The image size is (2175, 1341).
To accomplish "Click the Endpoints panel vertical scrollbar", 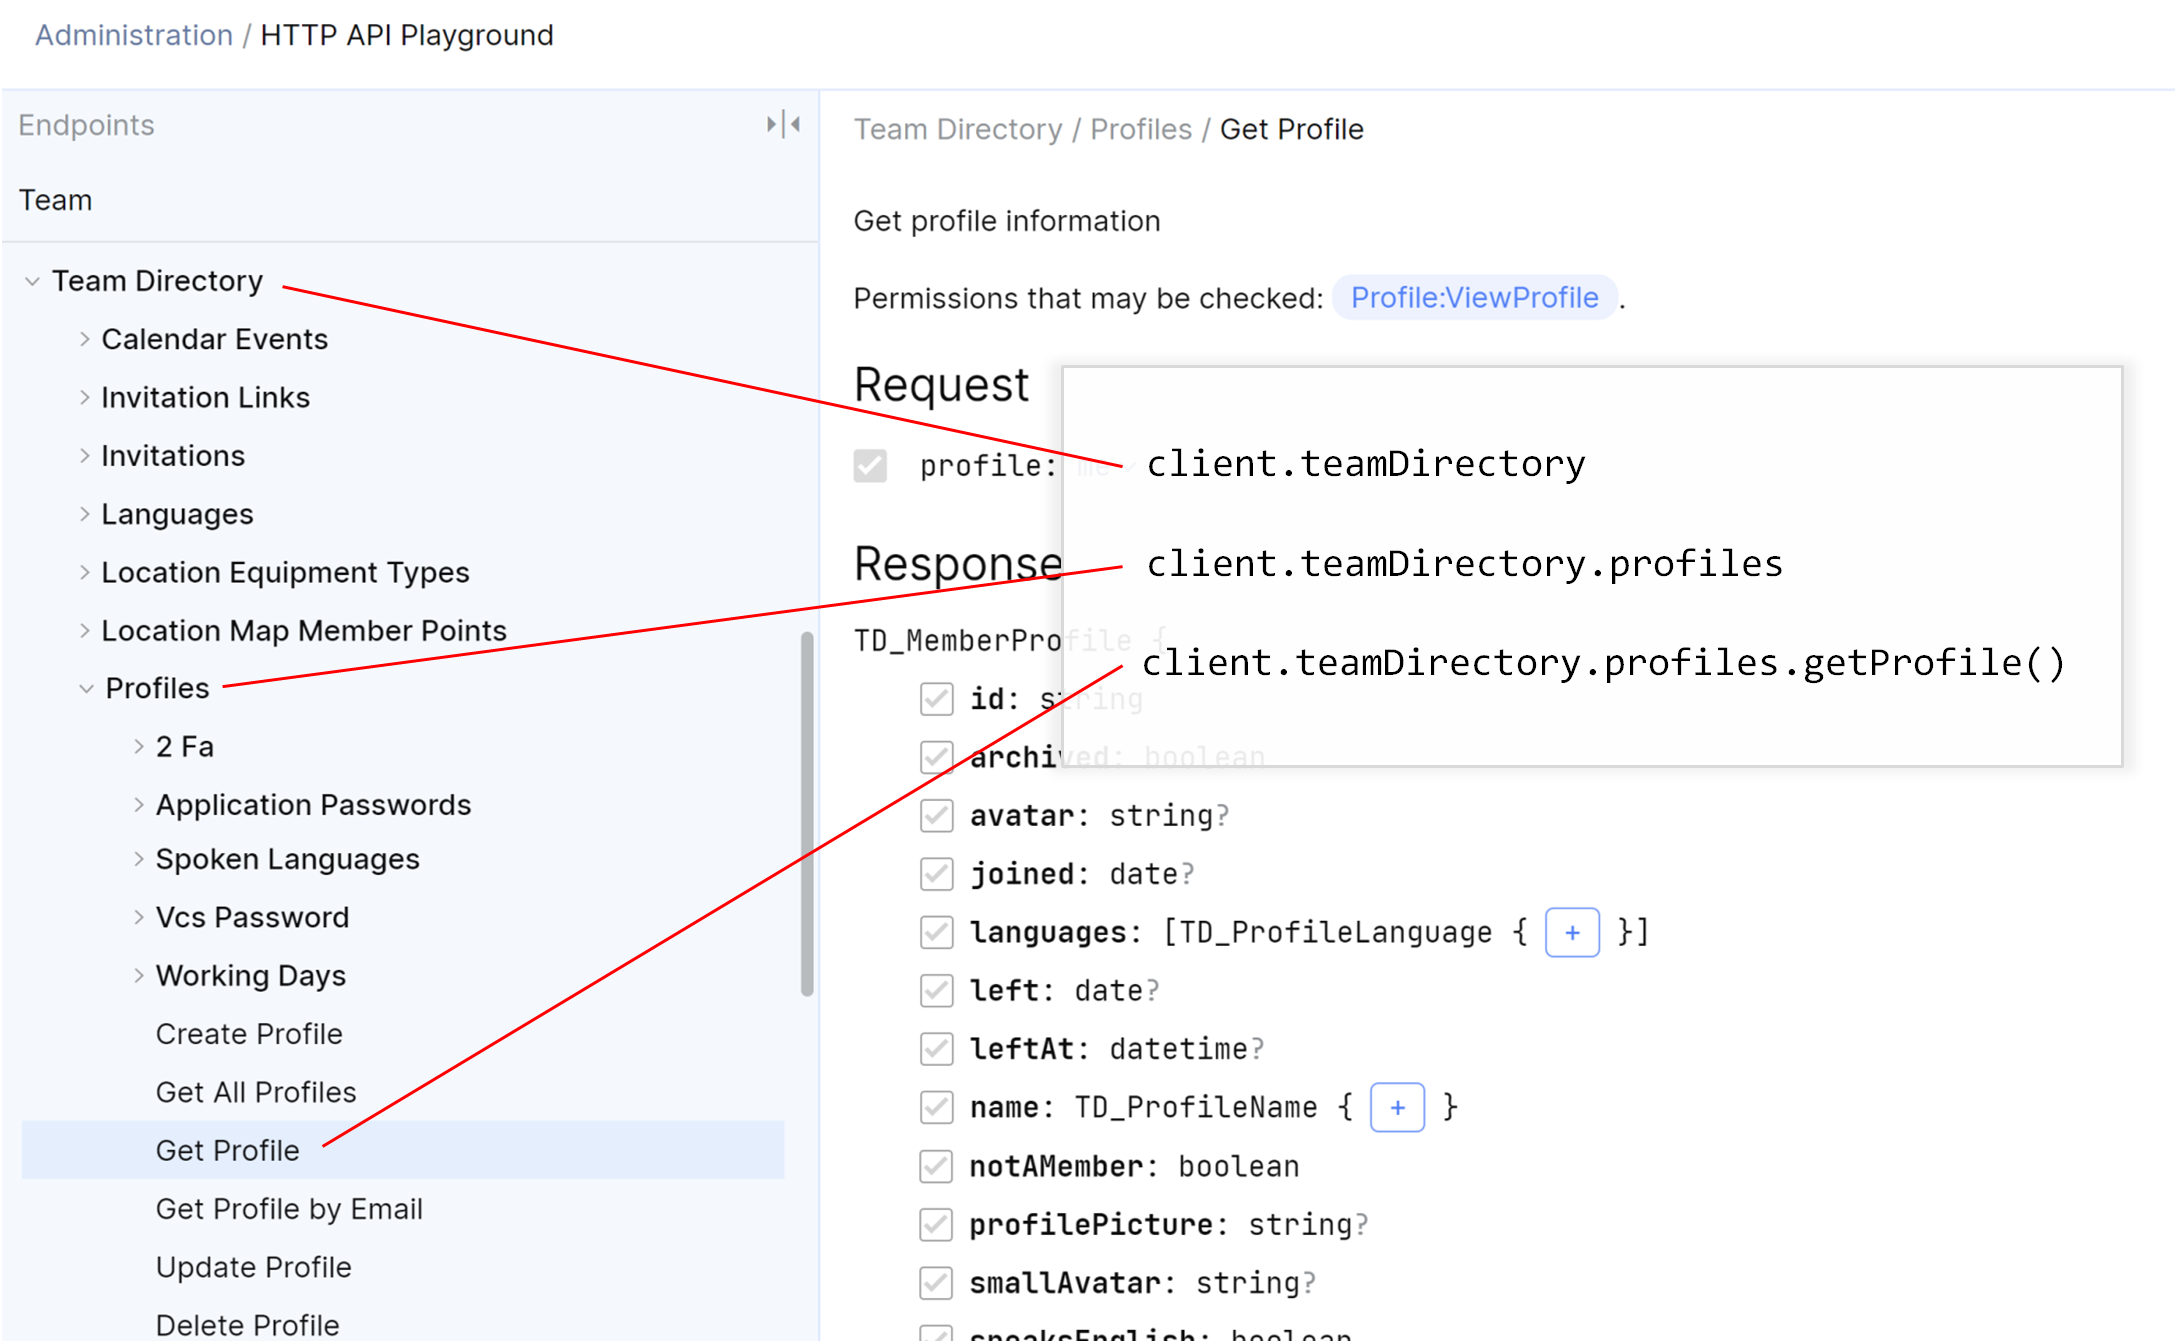I will point(807,815).
